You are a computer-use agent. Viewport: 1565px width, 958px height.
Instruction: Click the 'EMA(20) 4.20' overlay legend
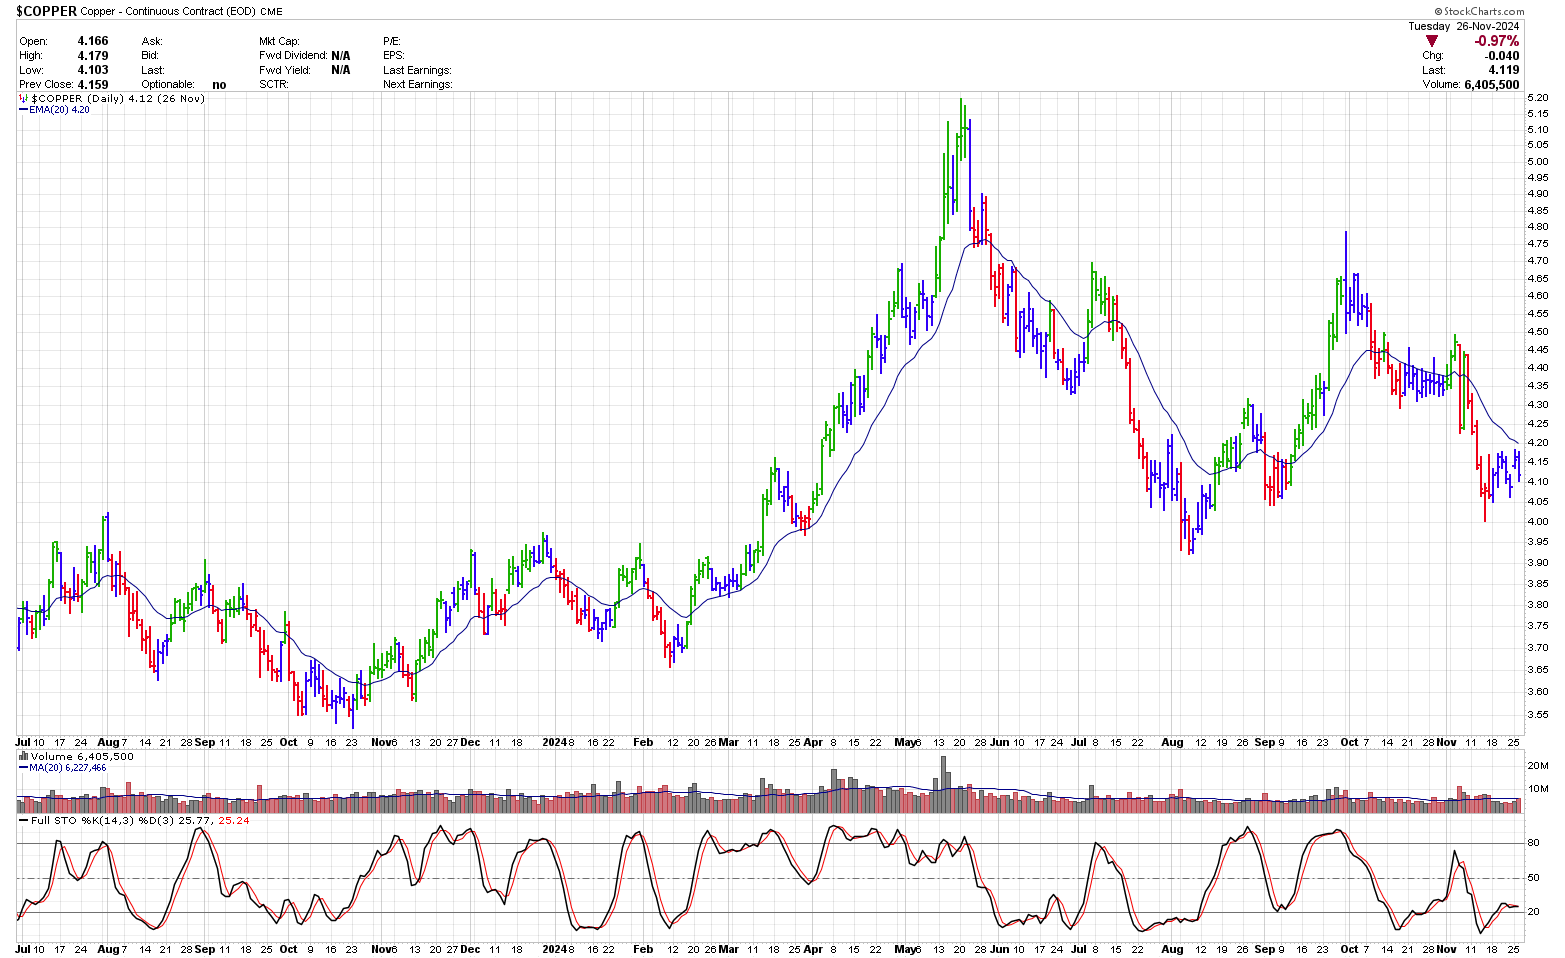(59, 110)
